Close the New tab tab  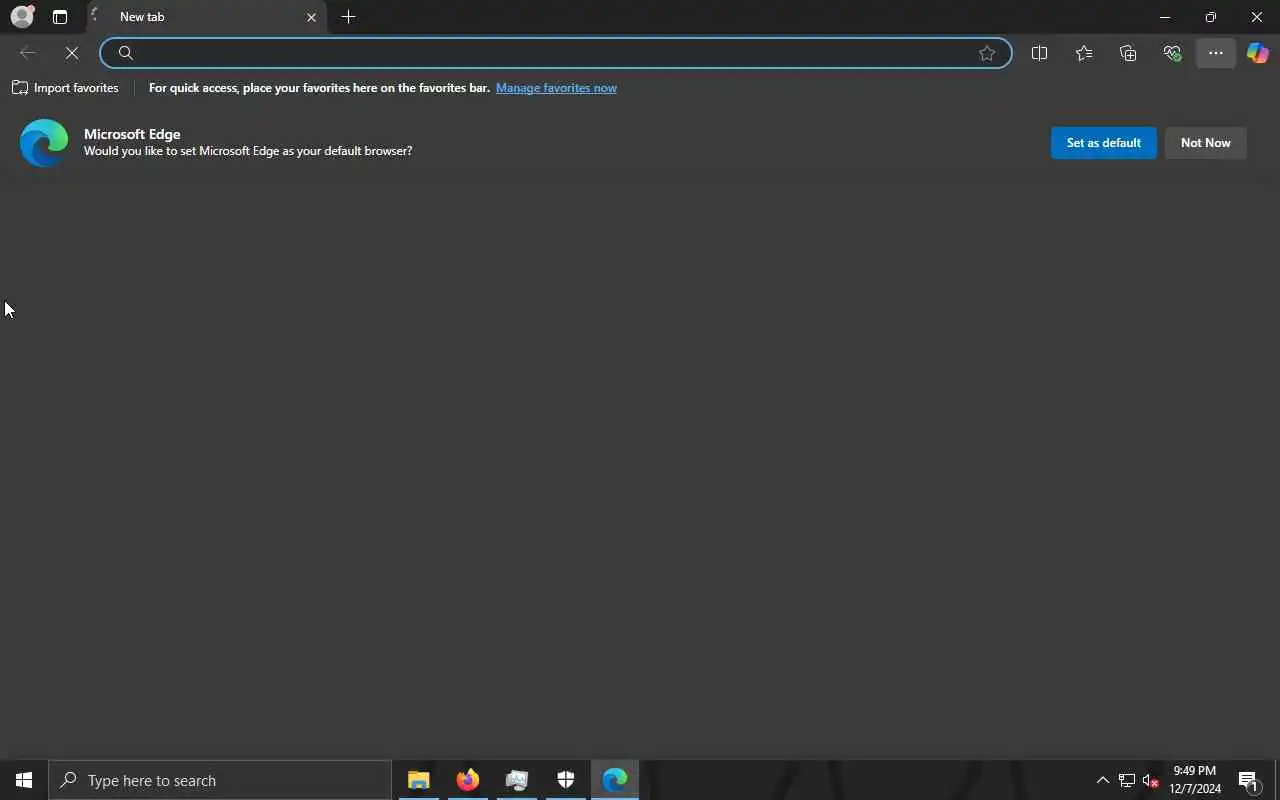311,17
